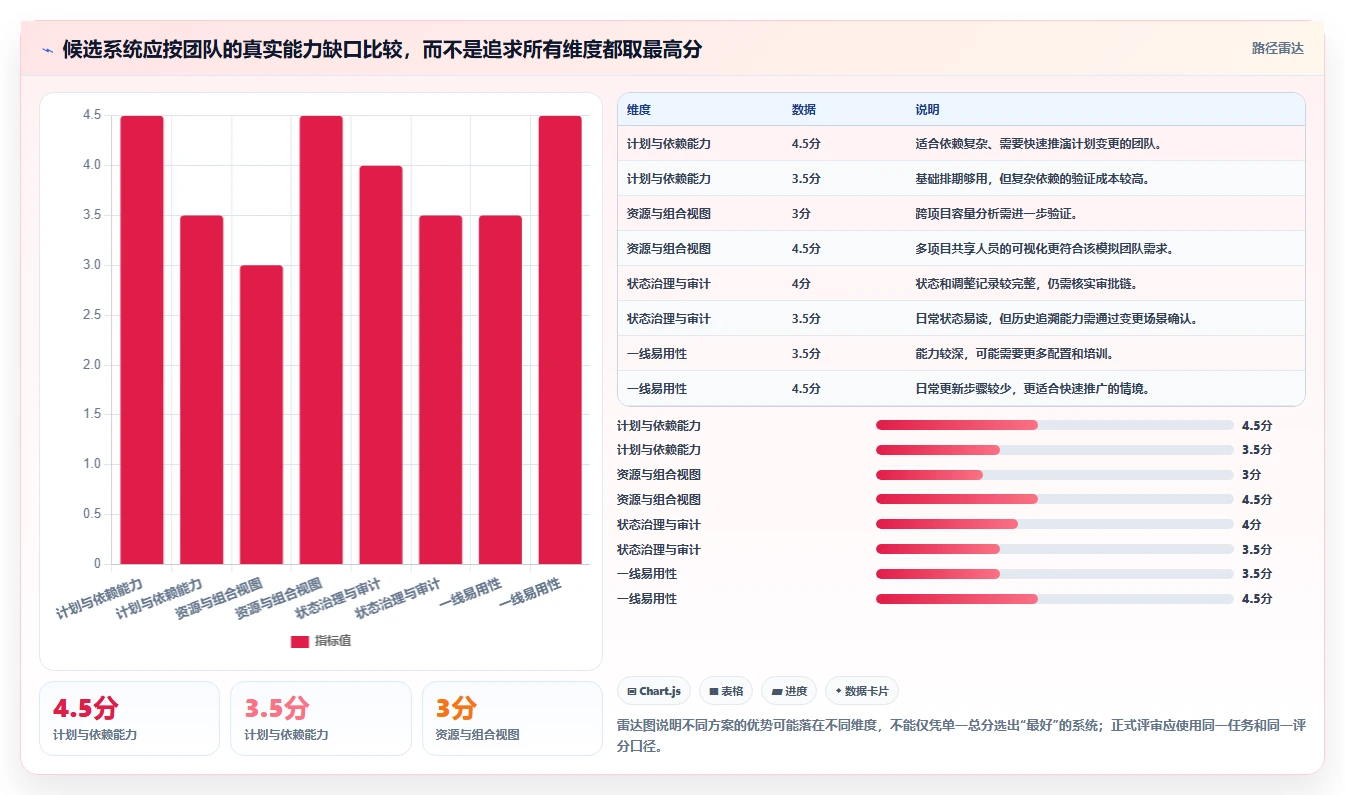Click the text 能力较深，可能需要更多配置和培训。
Screen dimensions: 1345x795
1014,354
